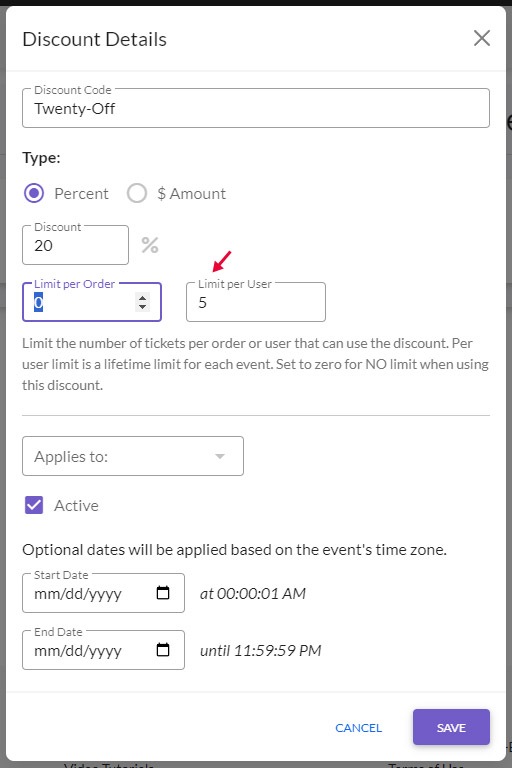Image resolution: width=512 pixels, height=768 pixels.
Task: Select the $ Amount discount type
Action: point(137,193)
